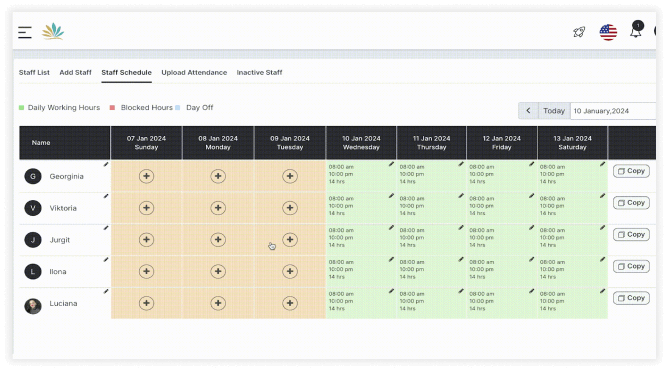Open Inactive Staff tab
668x371 pixels.
point(259,72)
